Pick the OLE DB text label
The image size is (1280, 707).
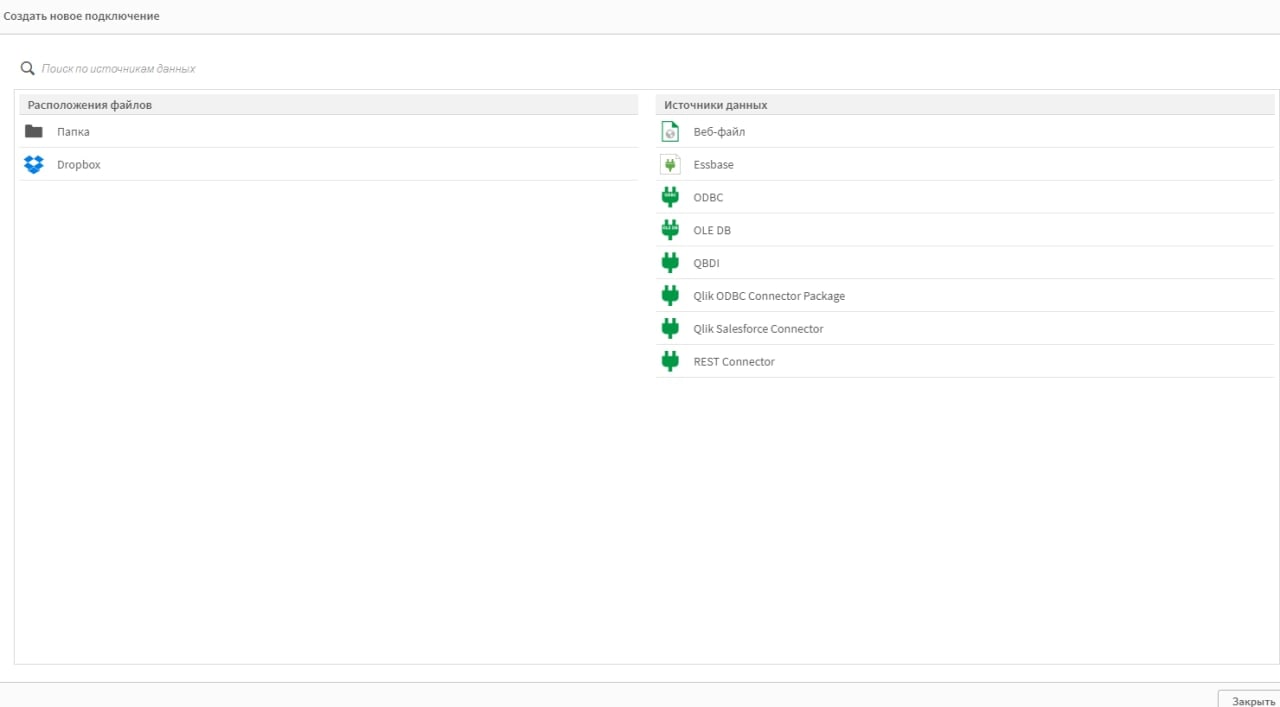click(712, 231)
